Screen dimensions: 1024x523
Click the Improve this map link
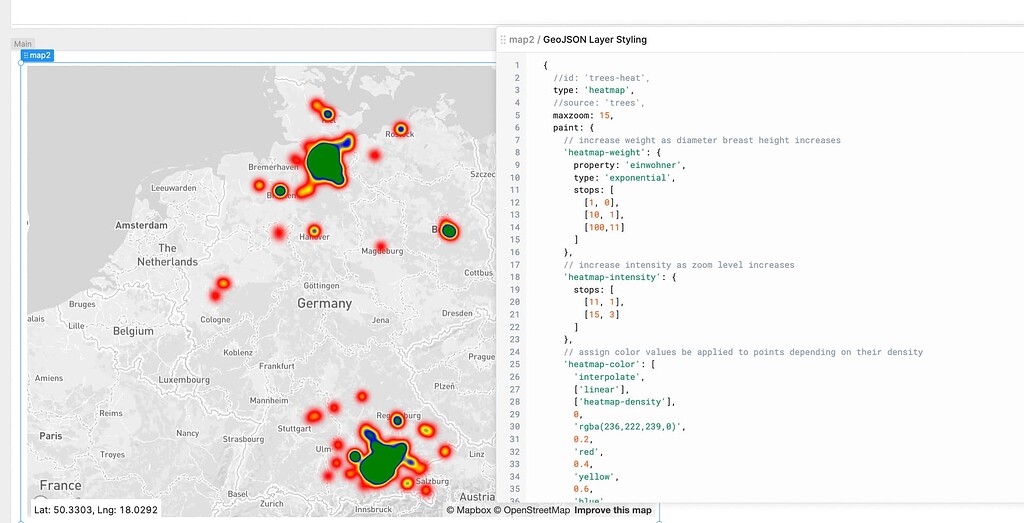coord(613,510)
